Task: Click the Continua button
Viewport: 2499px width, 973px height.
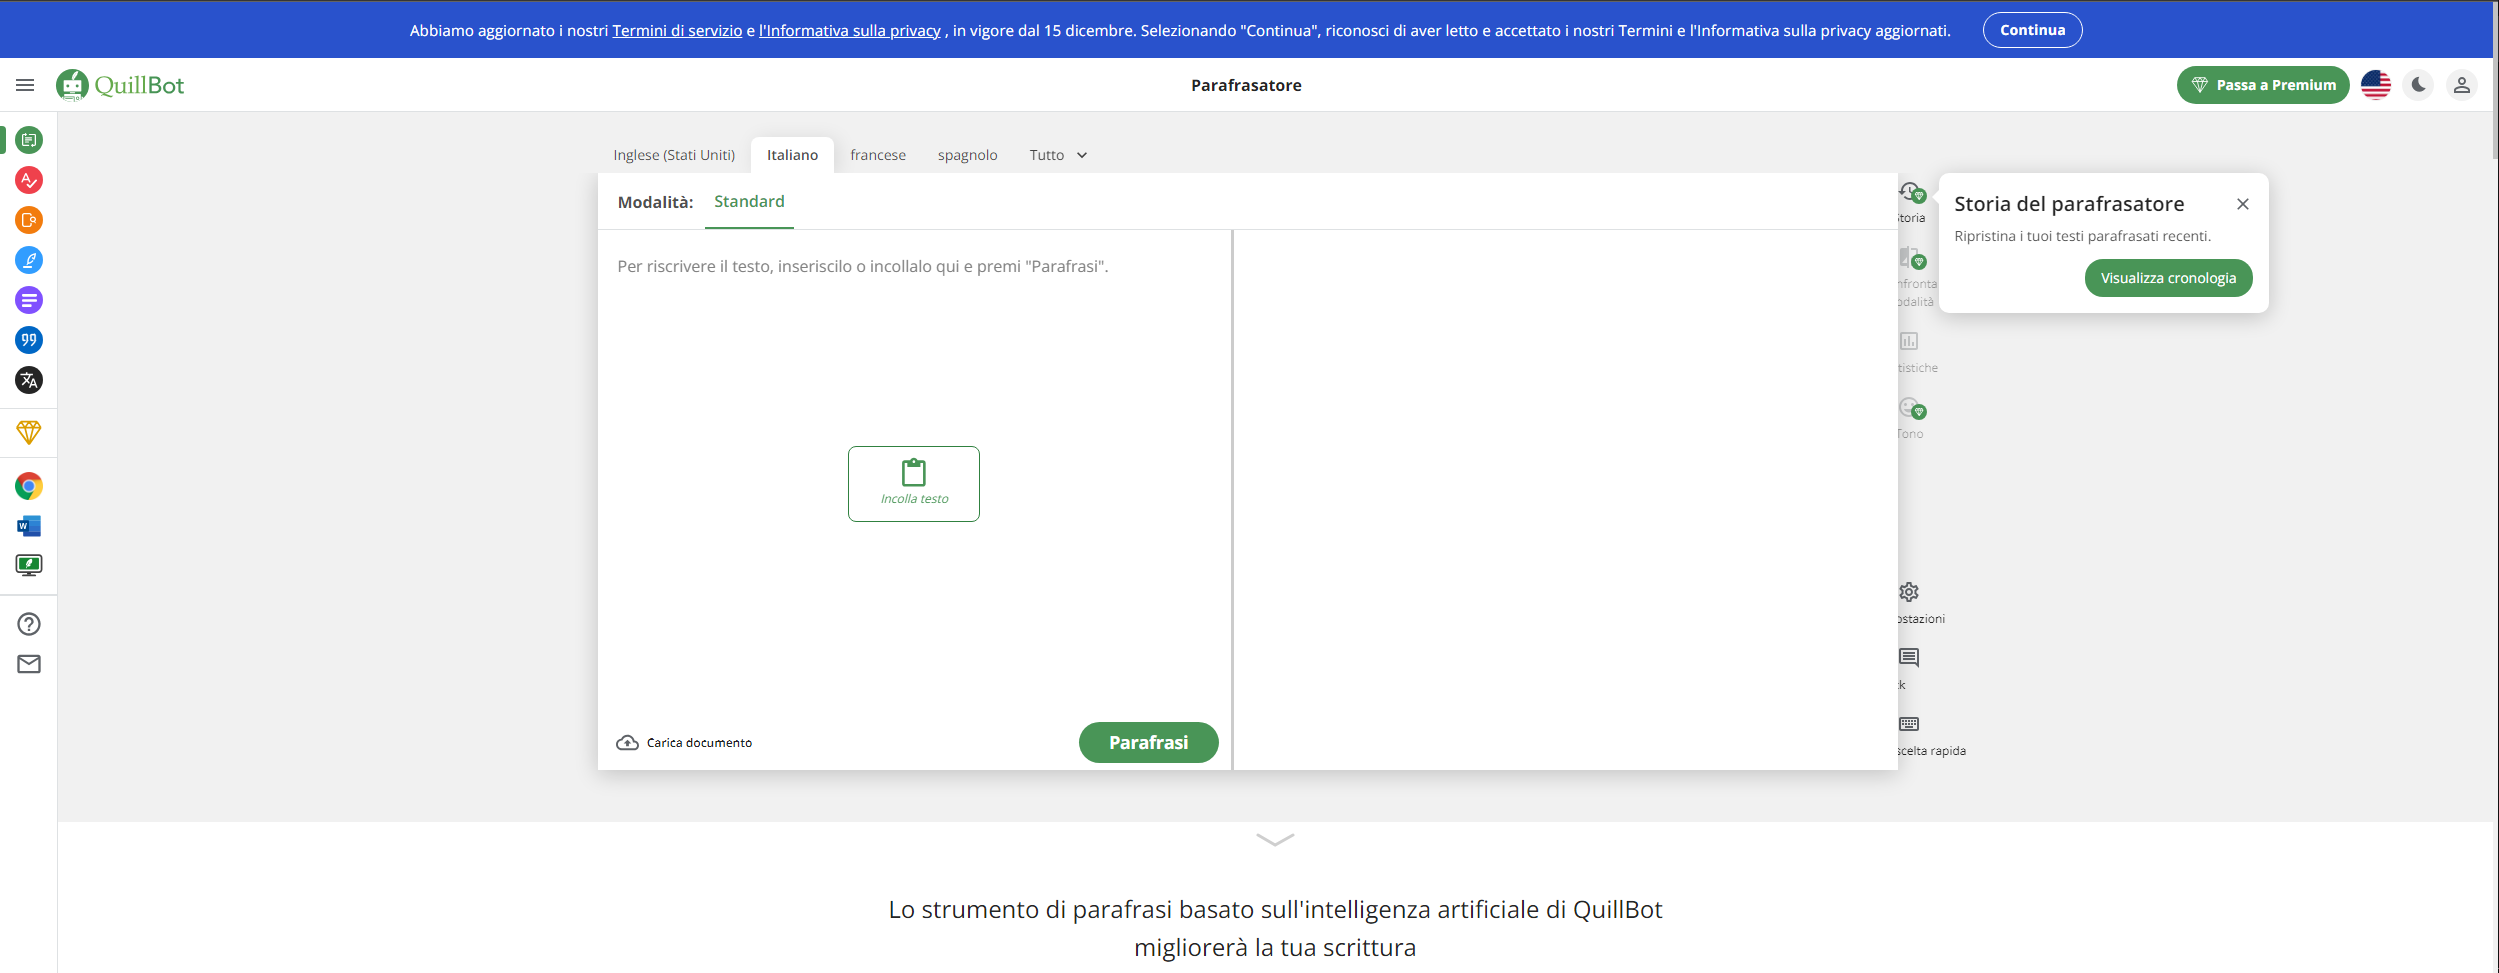Action: coord(2032,29)
